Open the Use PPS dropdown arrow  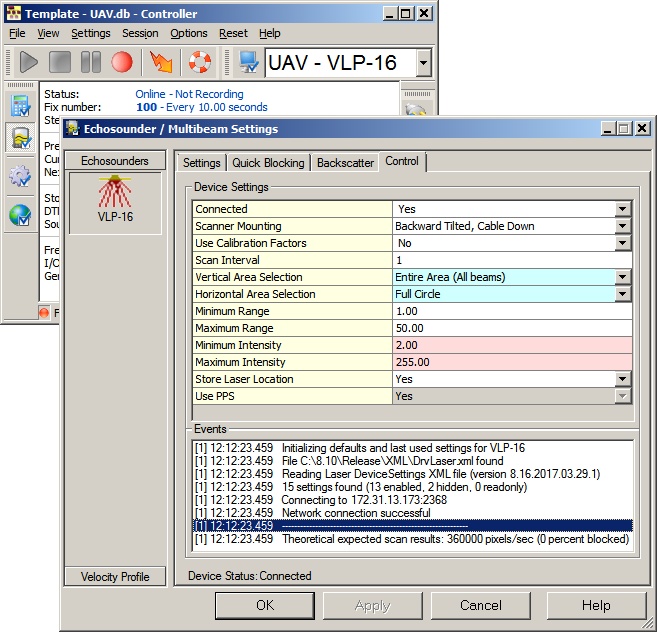tap(623, 396)
